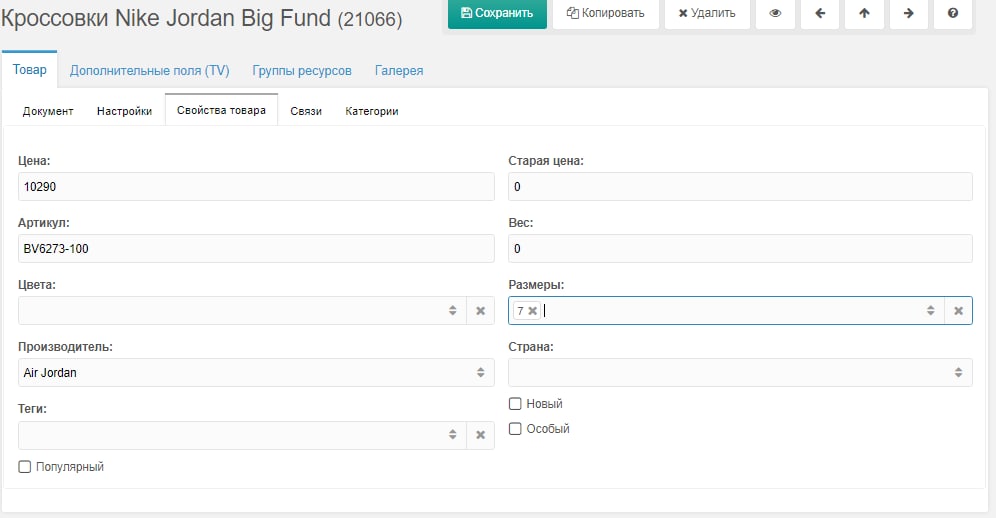Expand the Цвета dropdown arrow

[452, 311]
